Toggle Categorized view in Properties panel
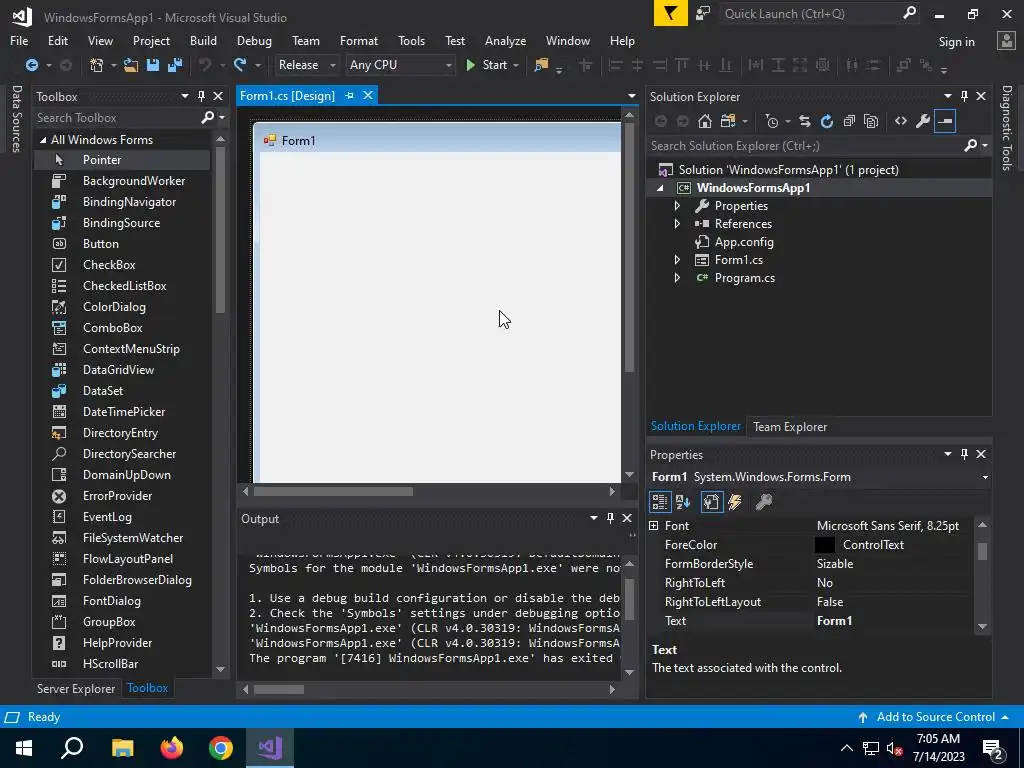This screenshot has height=768, width=1024. 660,502
